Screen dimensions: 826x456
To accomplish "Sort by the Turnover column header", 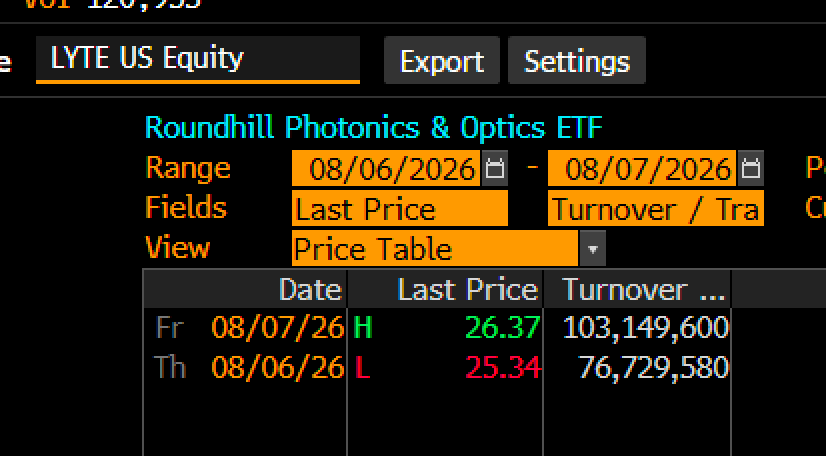I will coord(637,289).
